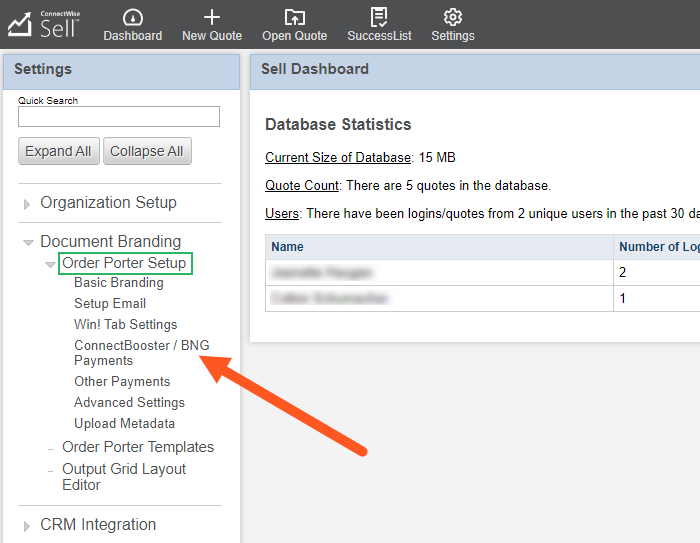The width and height of the screenshot is (700, 543).
Task: Open the Dashboard gauge icon
Action: [x=133, y=17]
